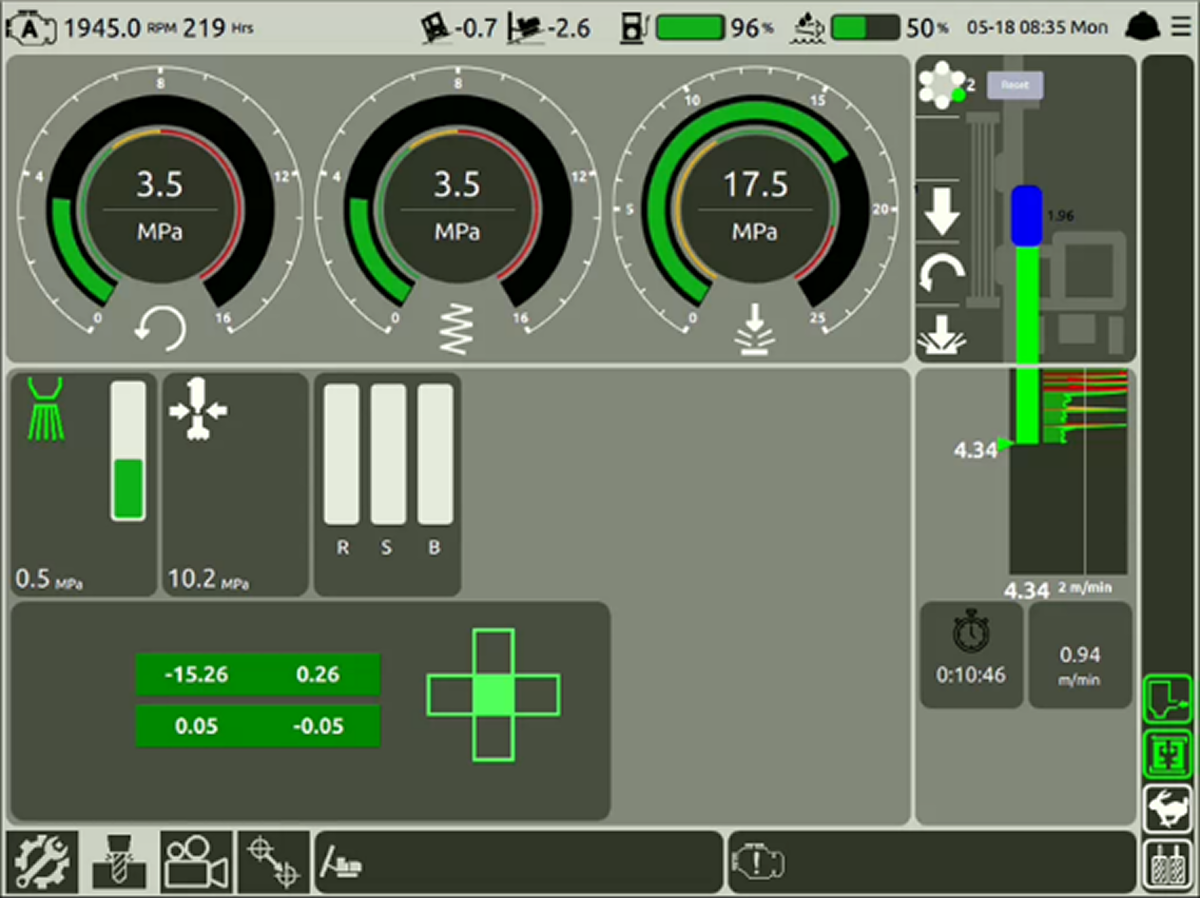The width and height of the screenshot is (1200, 898).
Task: Tap the green cross alignment indicator
Action: point(493,694)
